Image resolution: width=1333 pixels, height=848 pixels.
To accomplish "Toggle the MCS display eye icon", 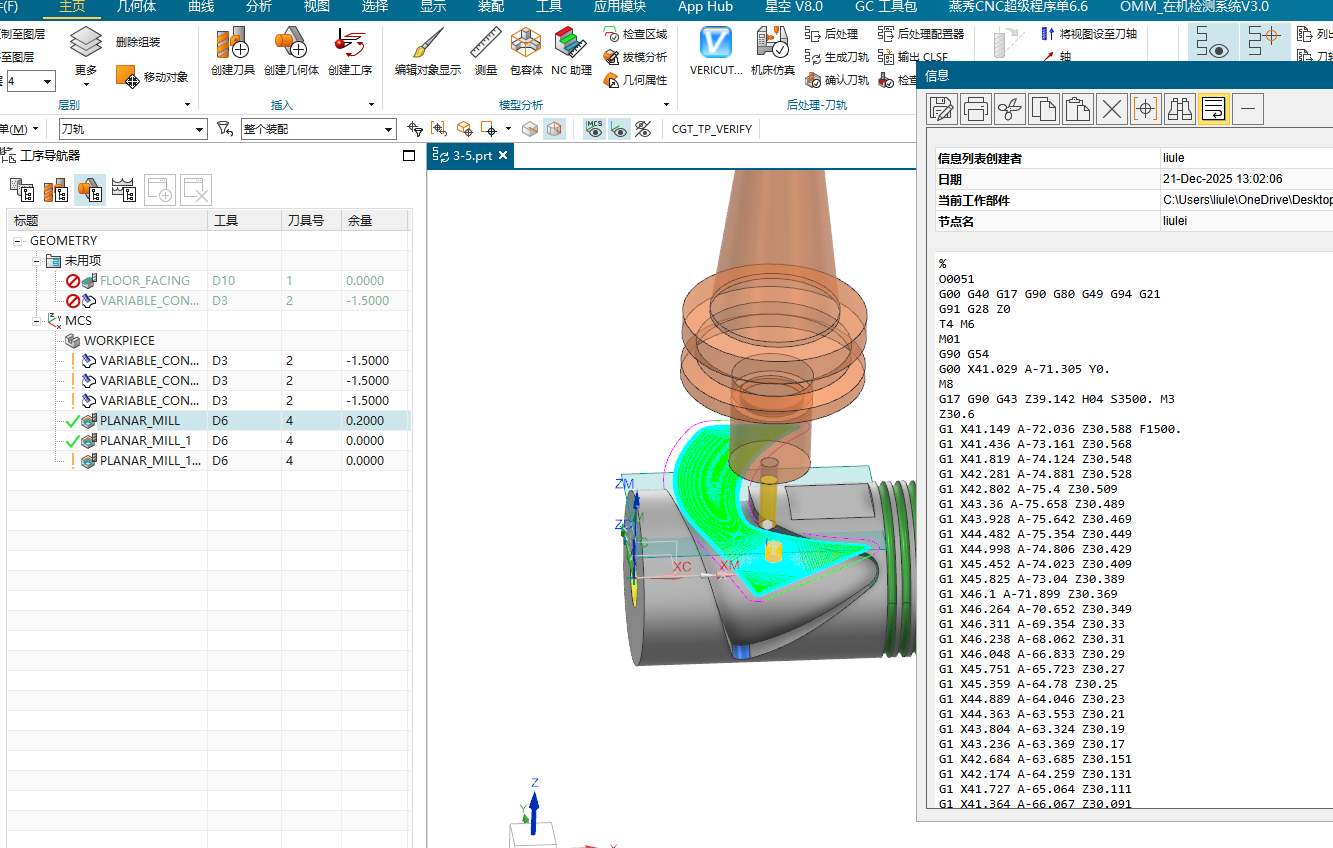I will coord(595,129).
